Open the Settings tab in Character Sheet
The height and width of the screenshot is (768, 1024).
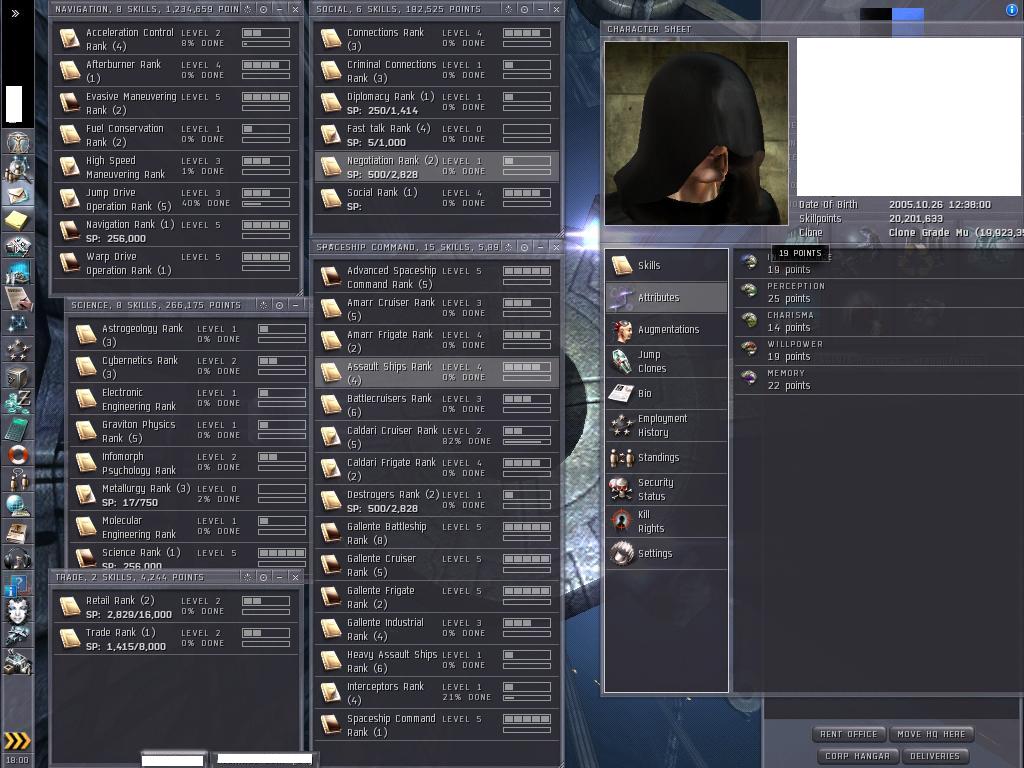click(x=666, y=553)
